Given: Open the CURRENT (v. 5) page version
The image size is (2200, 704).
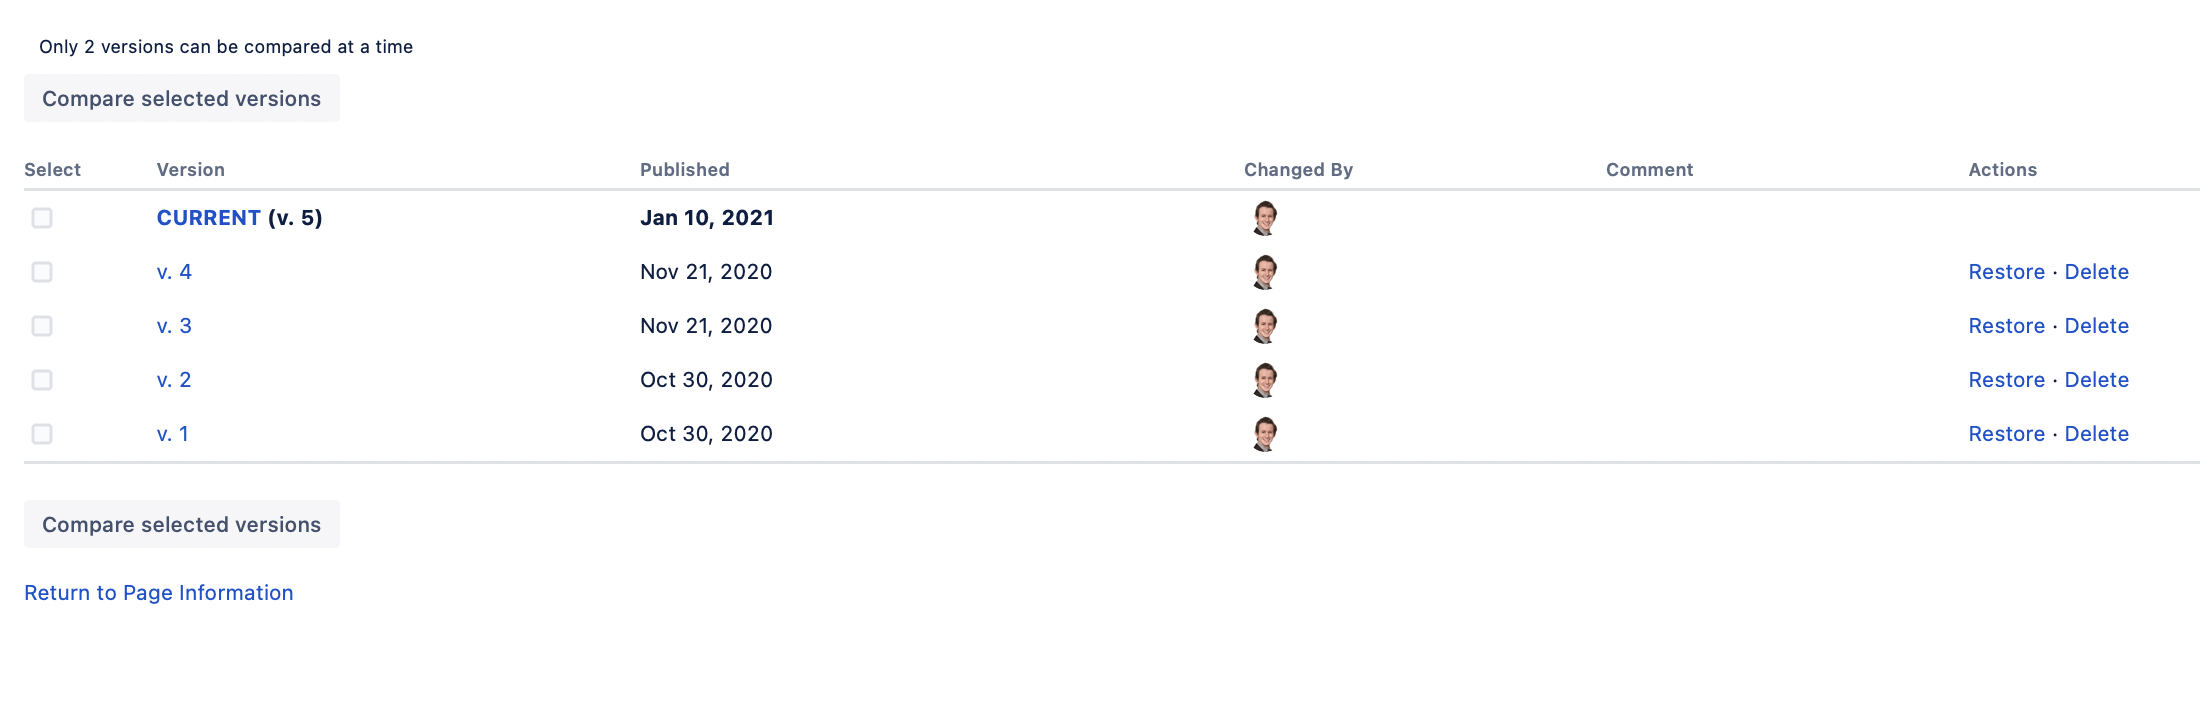Looking at the screenshot, I should (208, 217).
